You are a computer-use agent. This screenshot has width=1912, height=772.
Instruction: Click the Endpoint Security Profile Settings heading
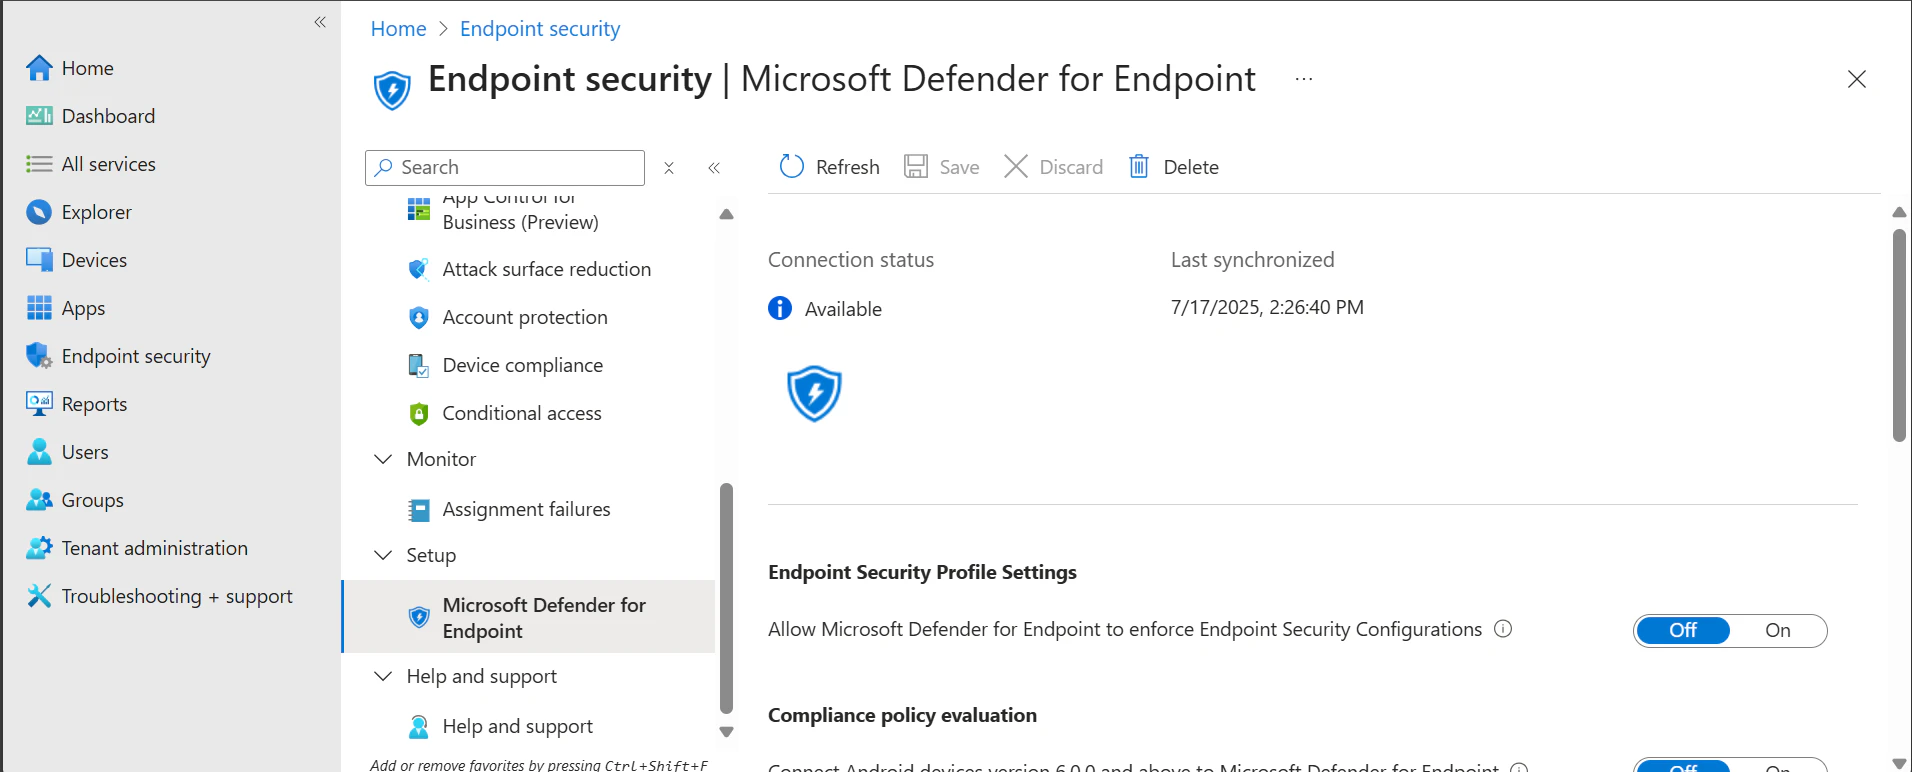point(922,572)
